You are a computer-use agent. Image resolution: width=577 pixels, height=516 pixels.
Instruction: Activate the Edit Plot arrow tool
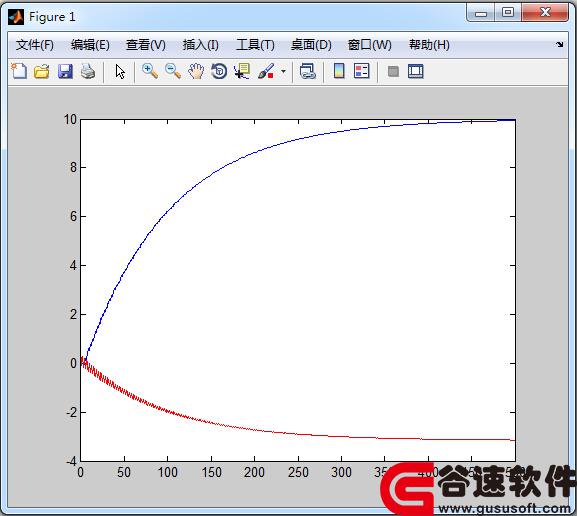(120, 71)
